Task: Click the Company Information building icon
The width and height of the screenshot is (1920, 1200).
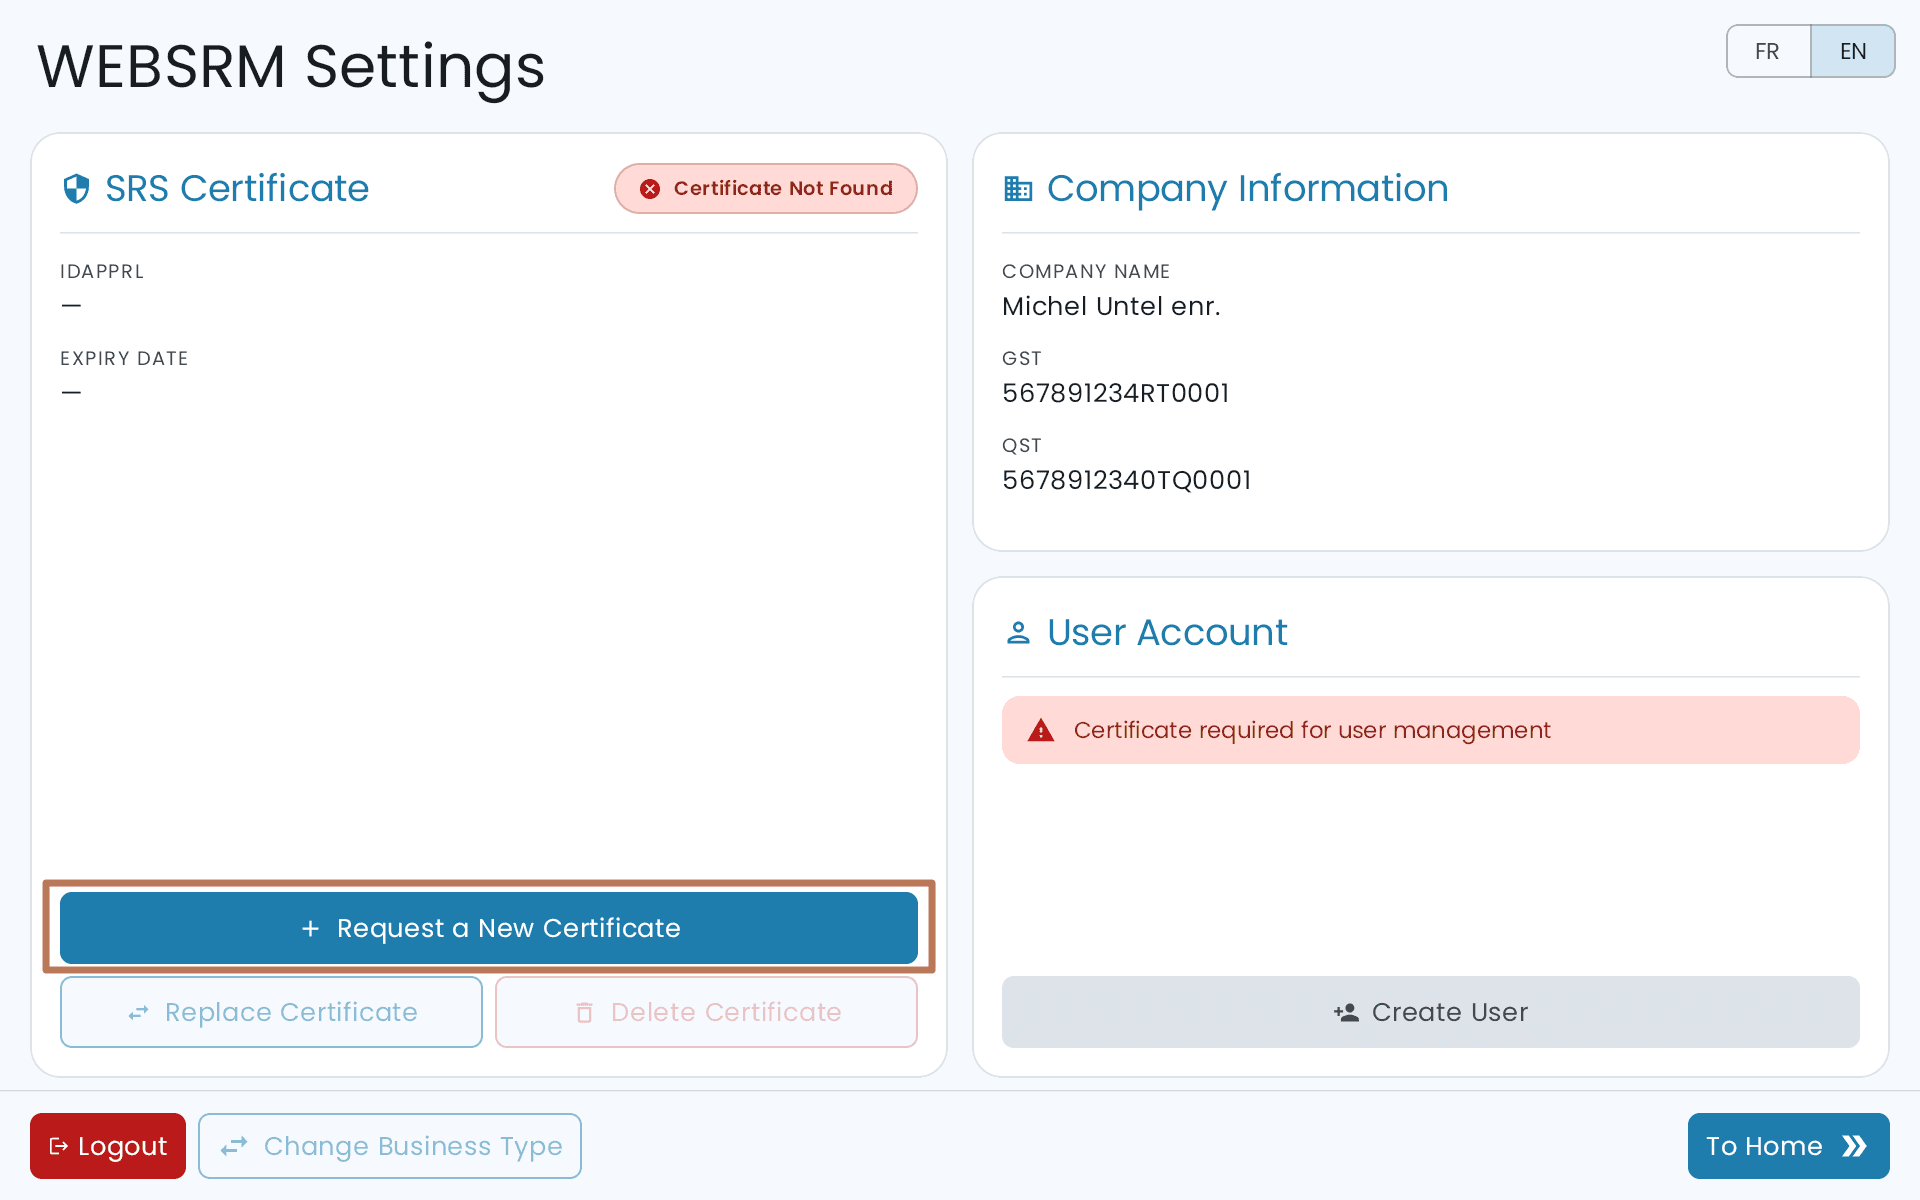Action: point(1018,188)
